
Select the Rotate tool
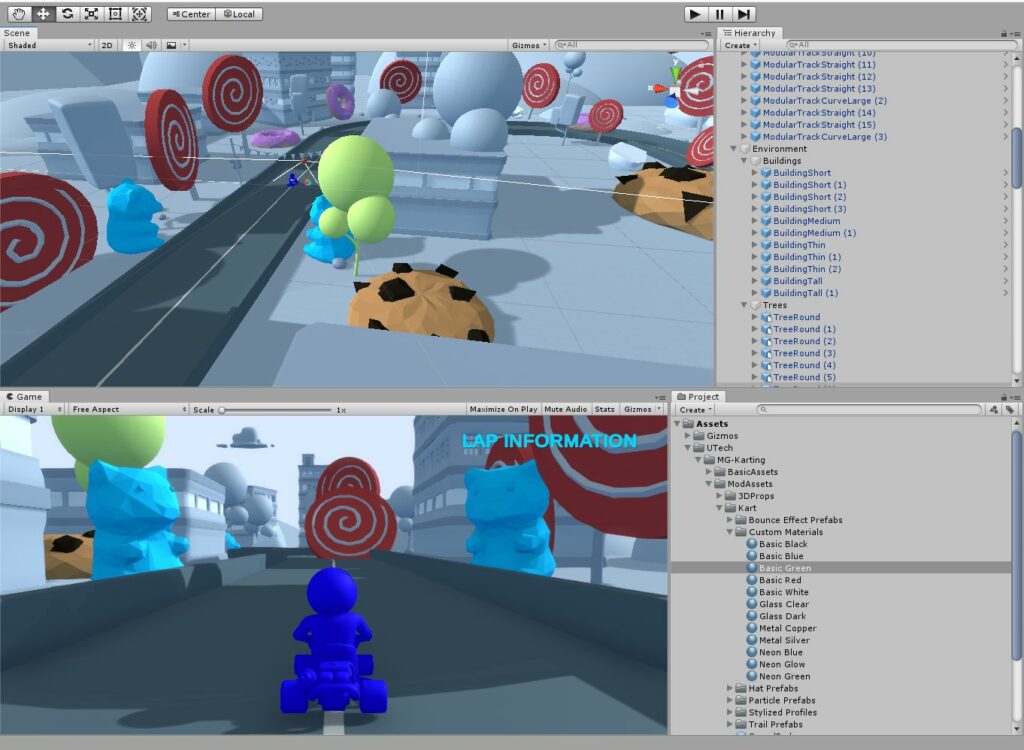pyautogui.click(x=67, y=14)
